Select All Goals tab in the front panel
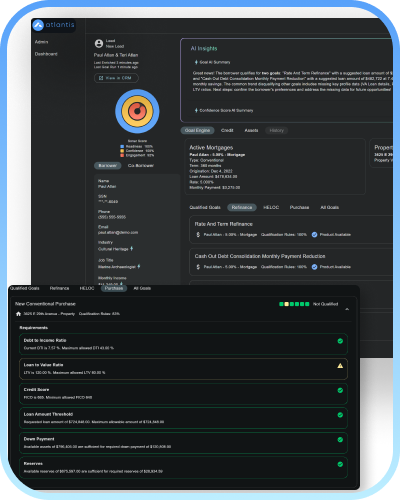Viewport: 400px width, 500px height. point(142,288)
